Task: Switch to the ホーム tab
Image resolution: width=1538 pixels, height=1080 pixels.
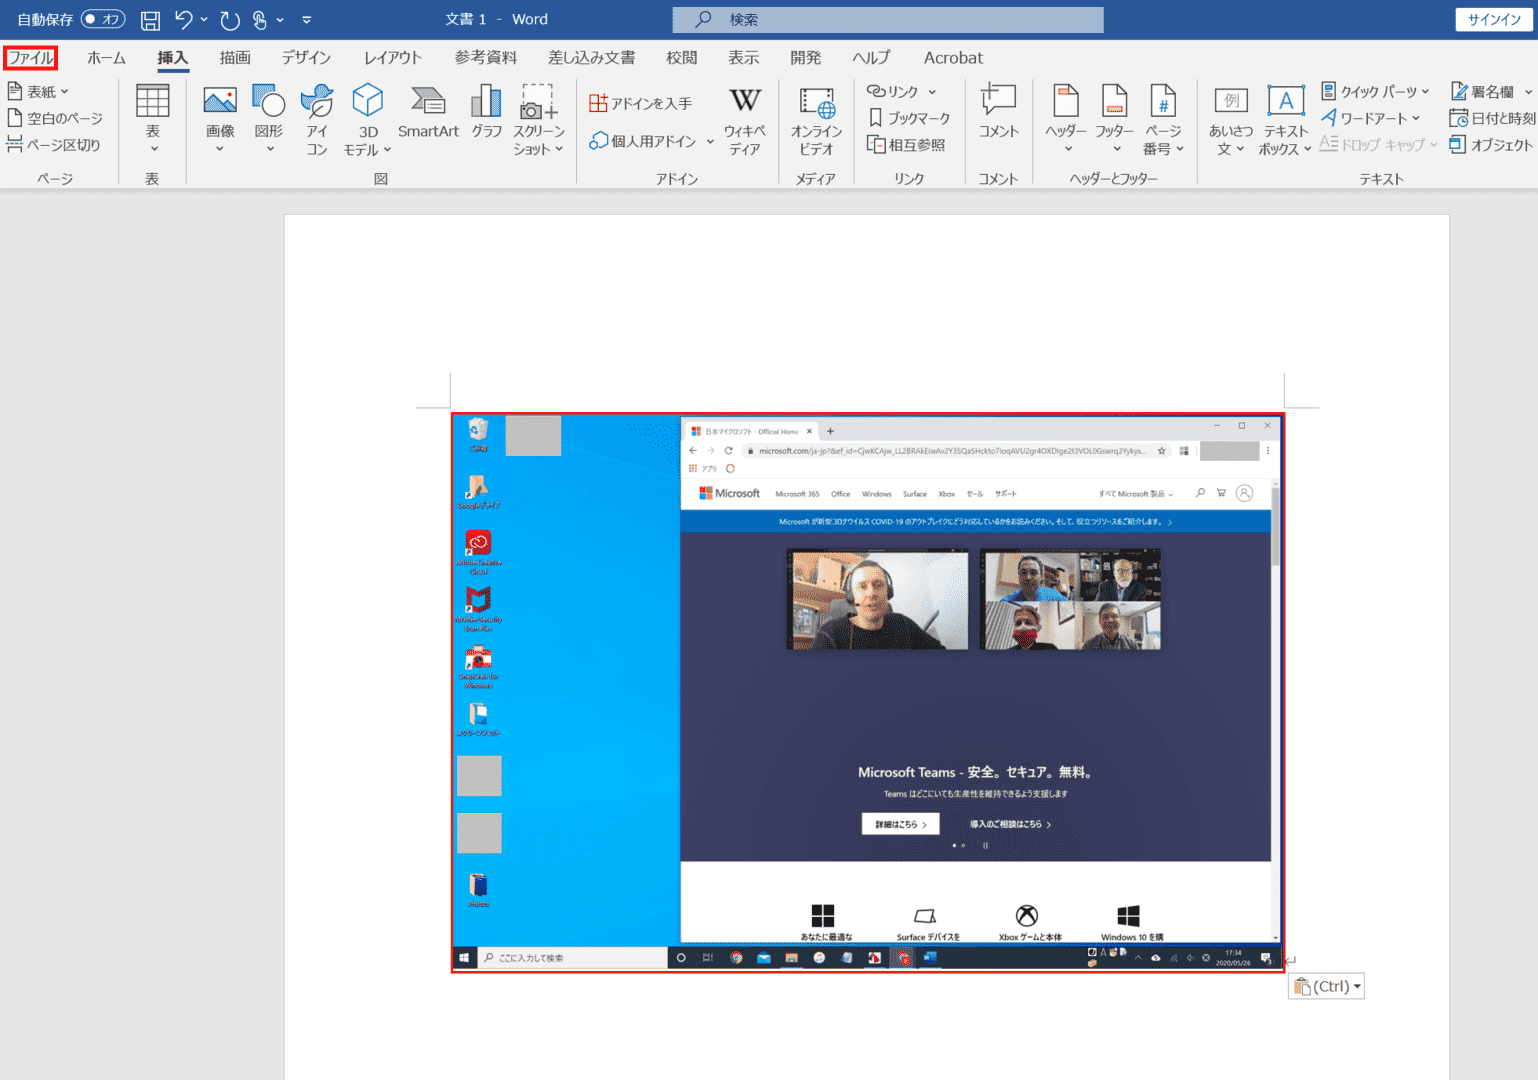Action: tap(106, 58)
